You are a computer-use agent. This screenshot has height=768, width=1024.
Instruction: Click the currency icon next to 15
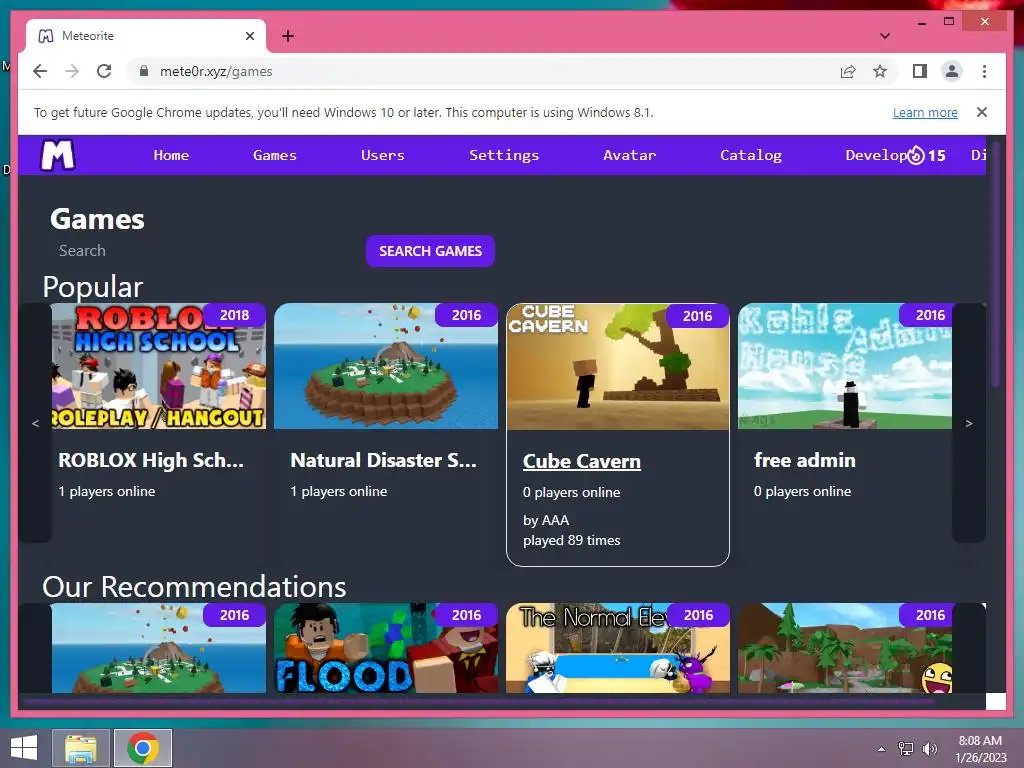916,155
